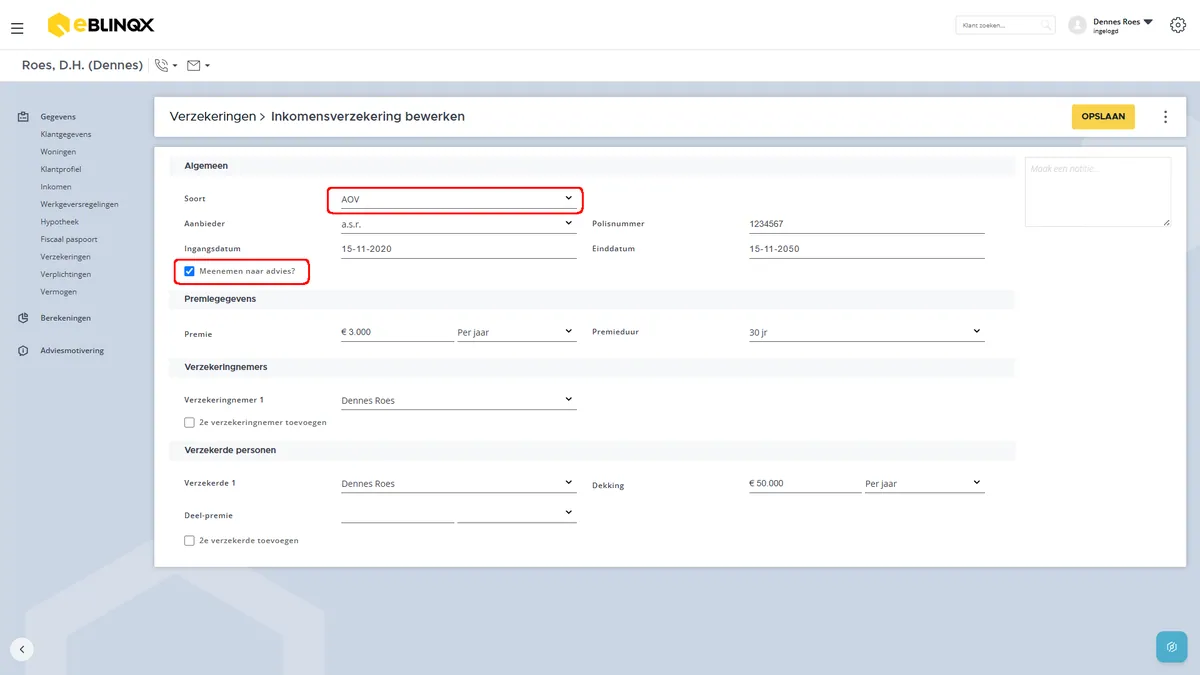Open the Soort dropdown showing AOV

point(458,200)
